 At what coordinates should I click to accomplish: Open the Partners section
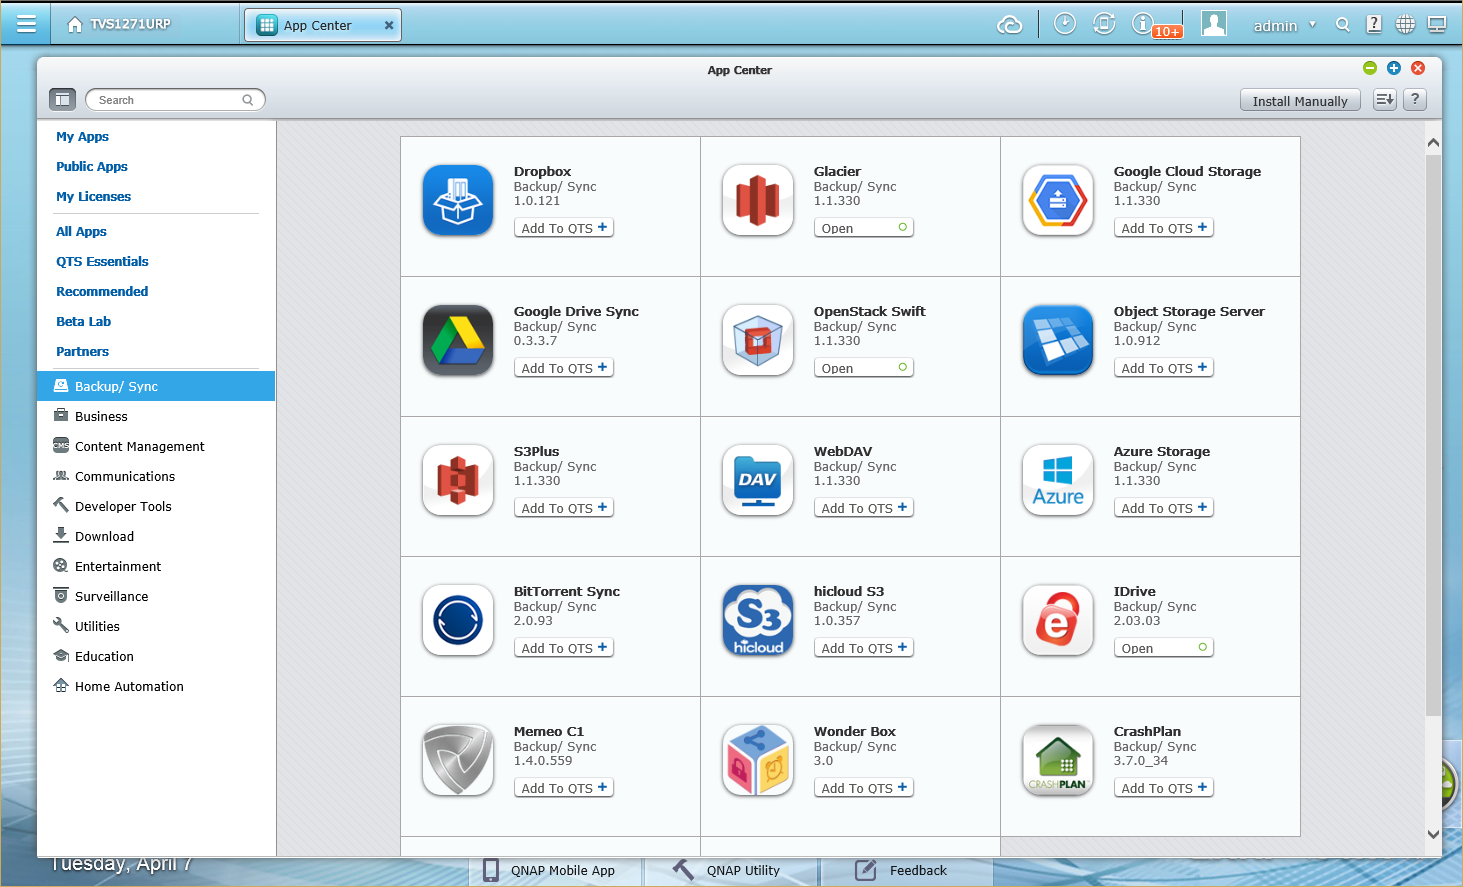pyautogui.click(x=82, y=351)
